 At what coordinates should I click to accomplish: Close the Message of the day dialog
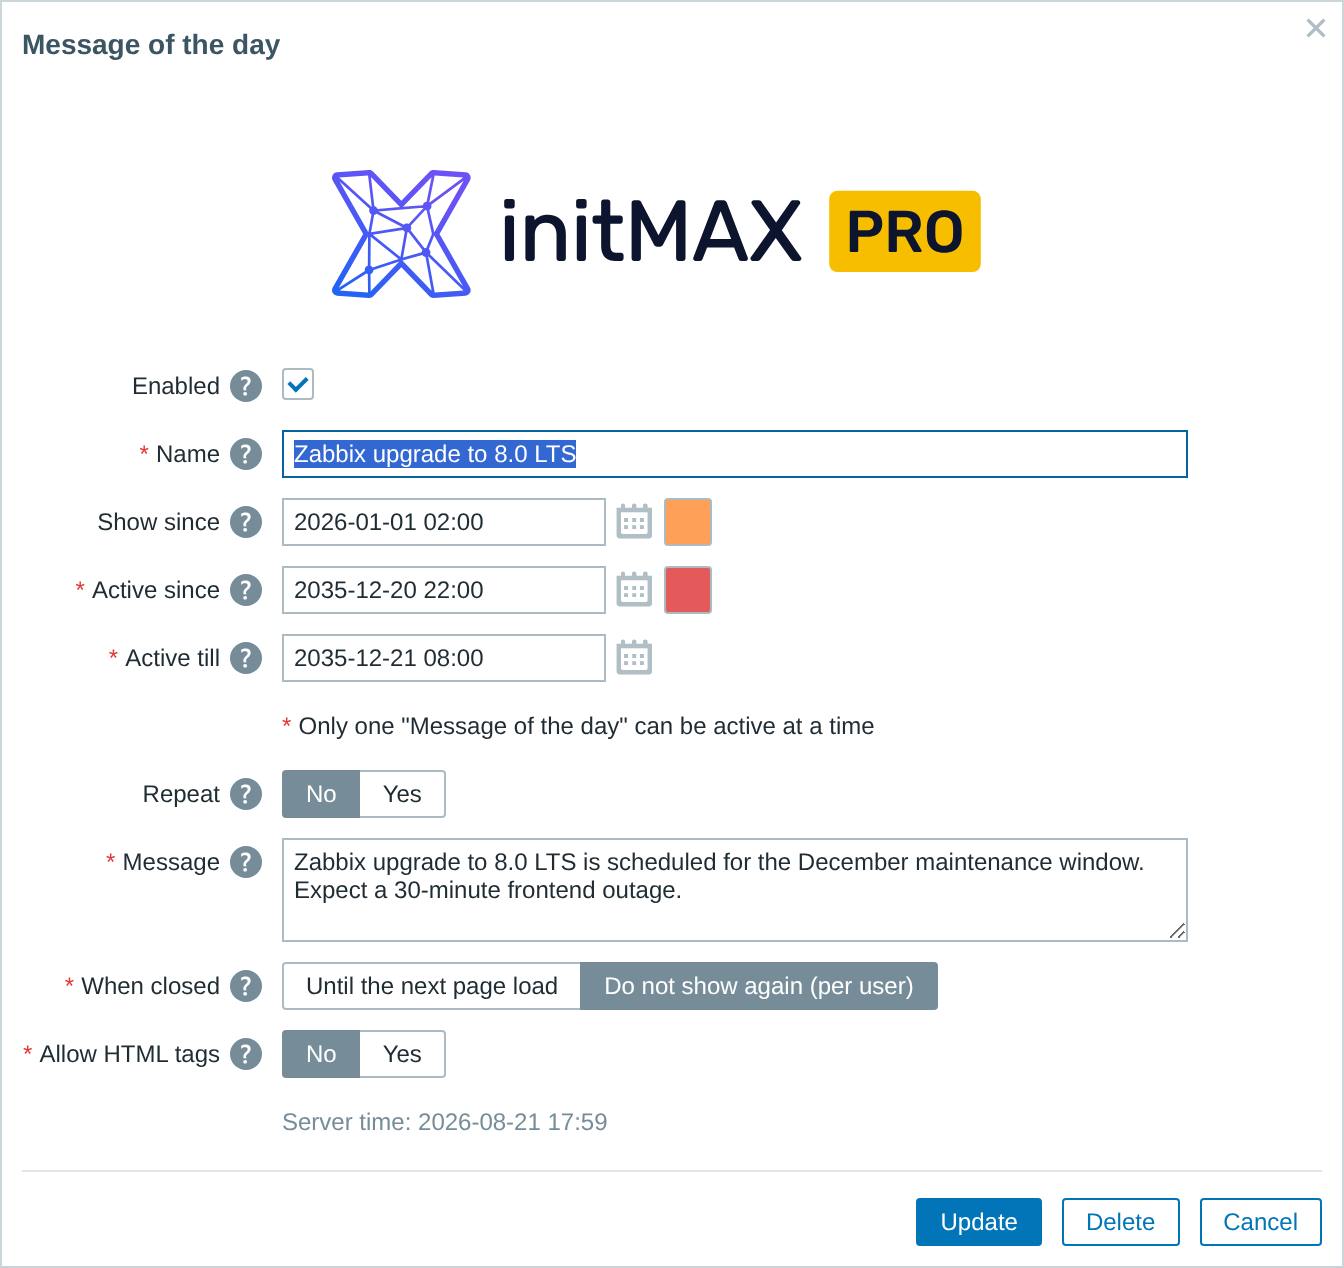[1316, 28]
